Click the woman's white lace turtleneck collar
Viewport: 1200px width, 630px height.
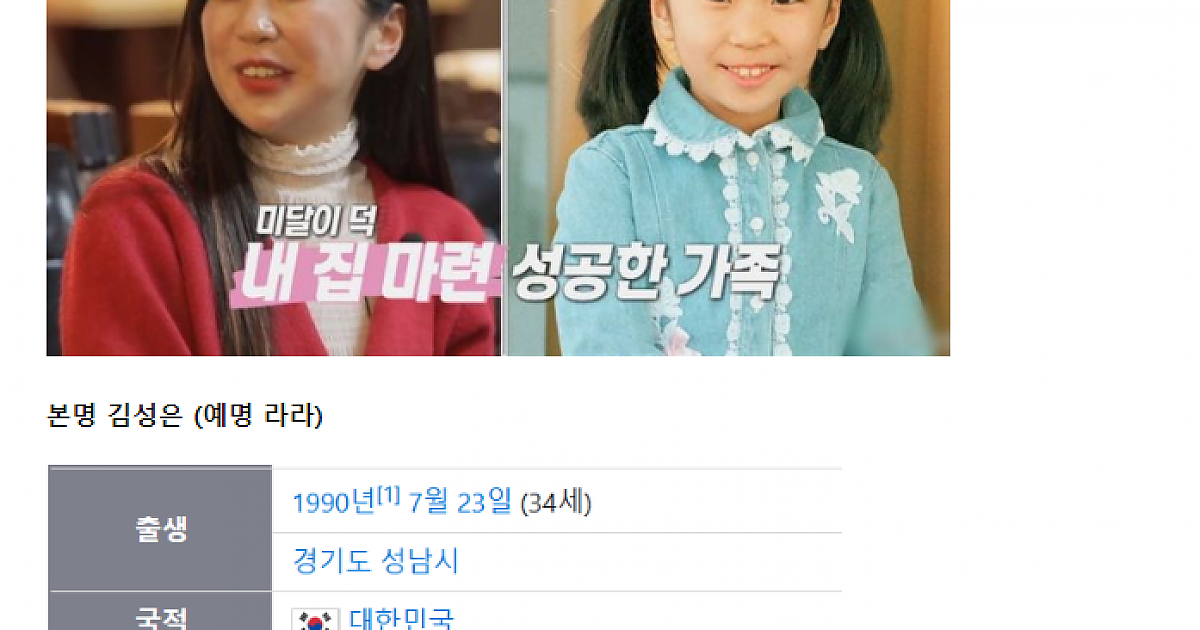(300, 152)
